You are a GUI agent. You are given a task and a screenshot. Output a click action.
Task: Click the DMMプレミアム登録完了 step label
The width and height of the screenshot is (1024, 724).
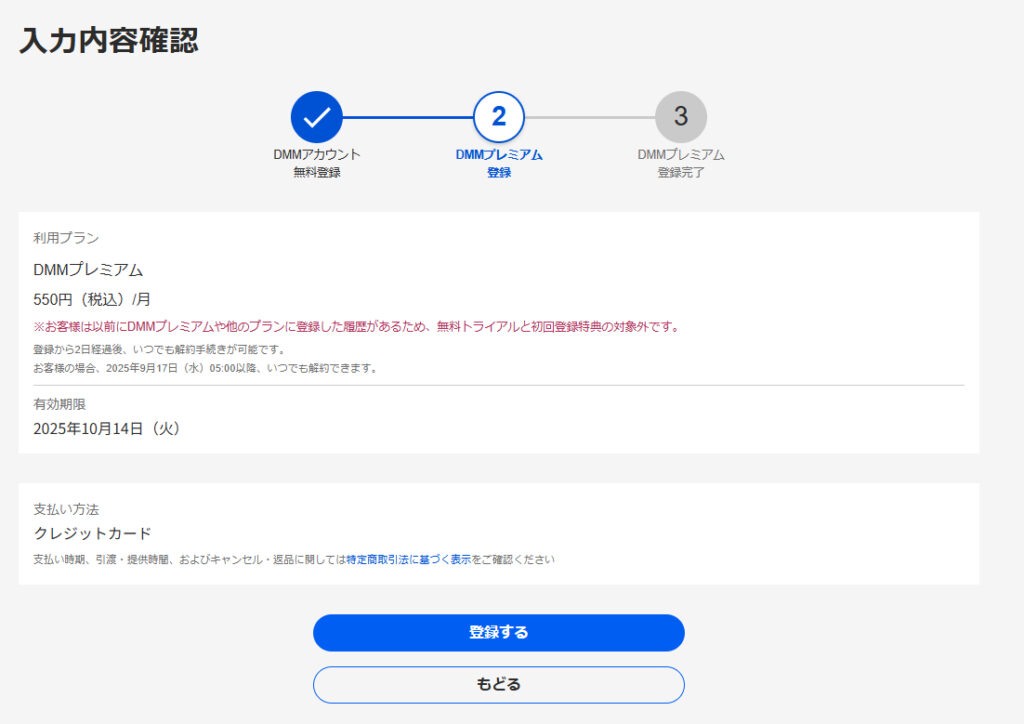click(x=681, y=163)
